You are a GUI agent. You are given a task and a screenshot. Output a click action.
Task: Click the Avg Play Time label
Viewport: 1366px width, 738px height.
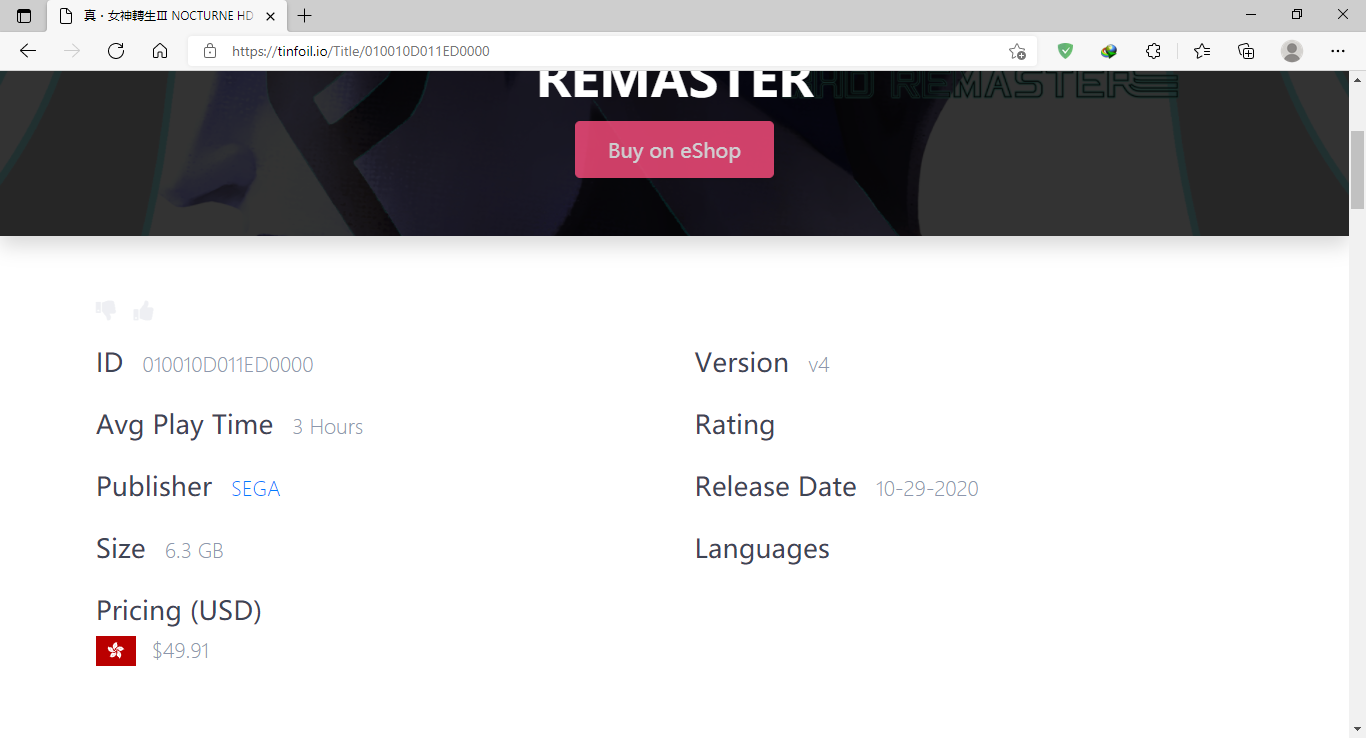click(x=185, y=425)
